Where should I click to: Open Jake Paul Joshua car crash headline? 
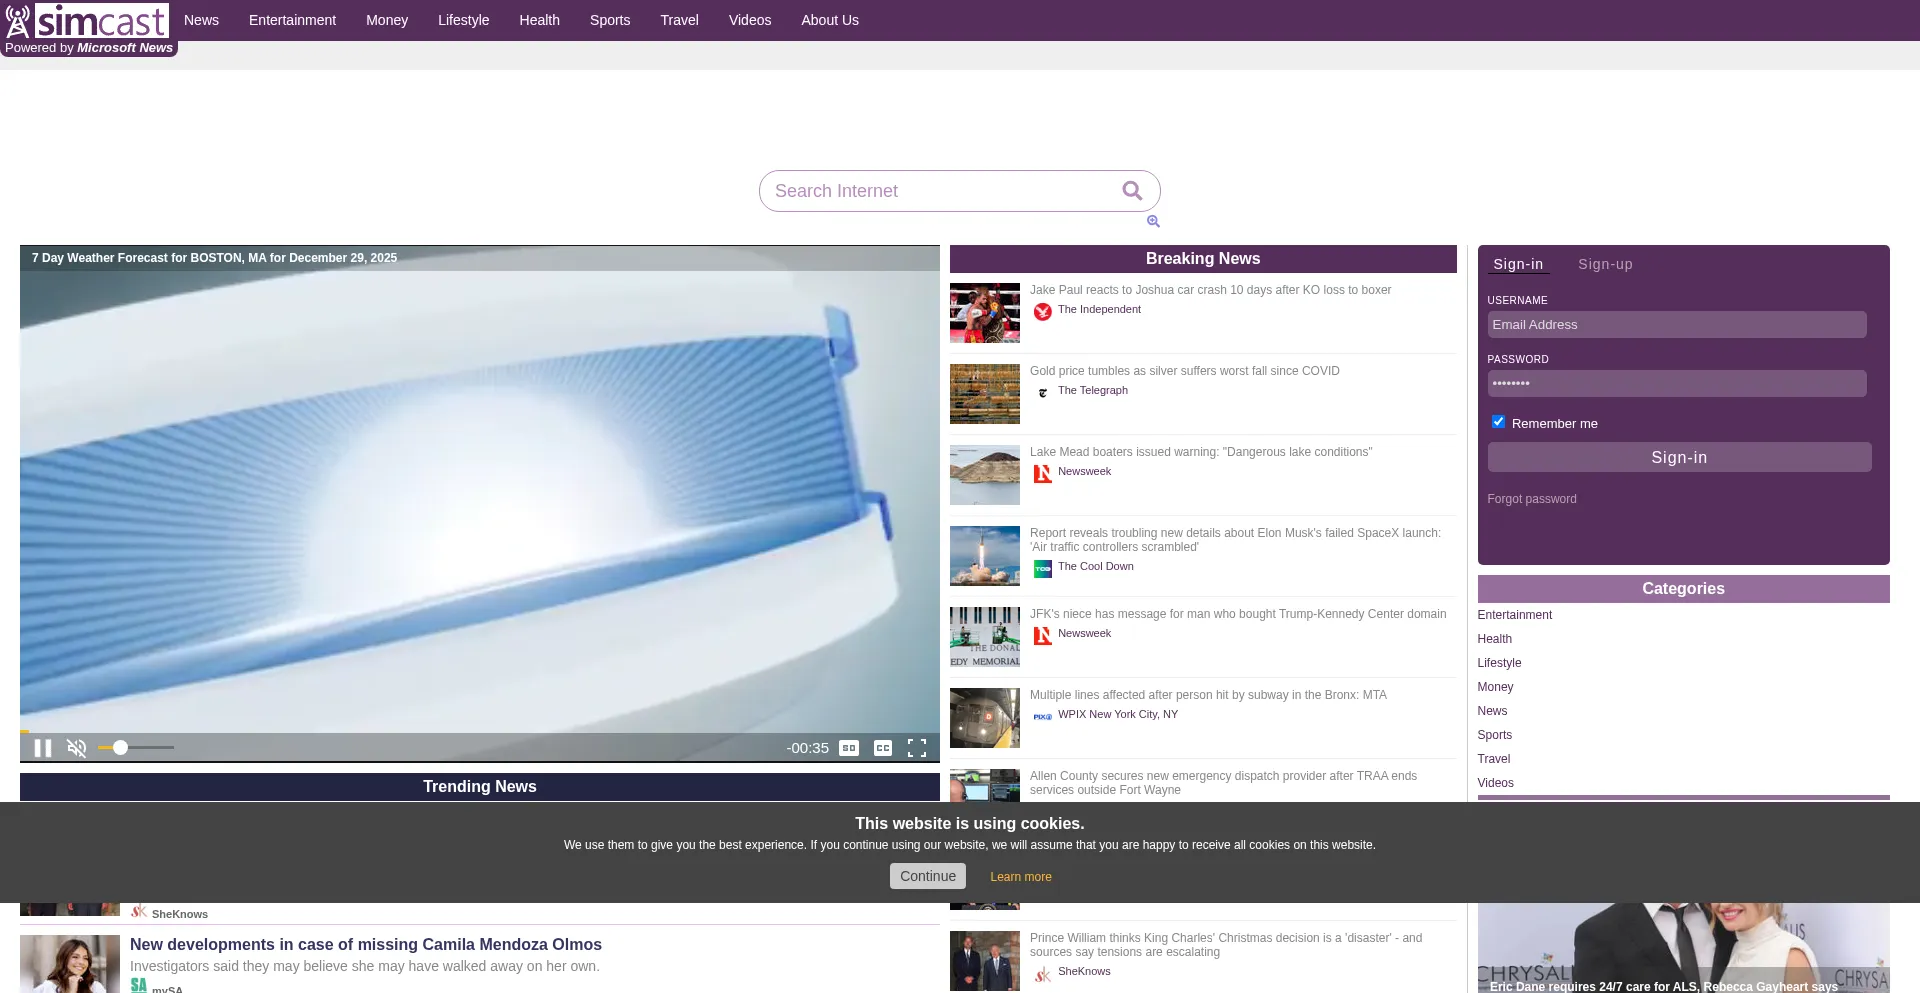tap(1211, 290)
